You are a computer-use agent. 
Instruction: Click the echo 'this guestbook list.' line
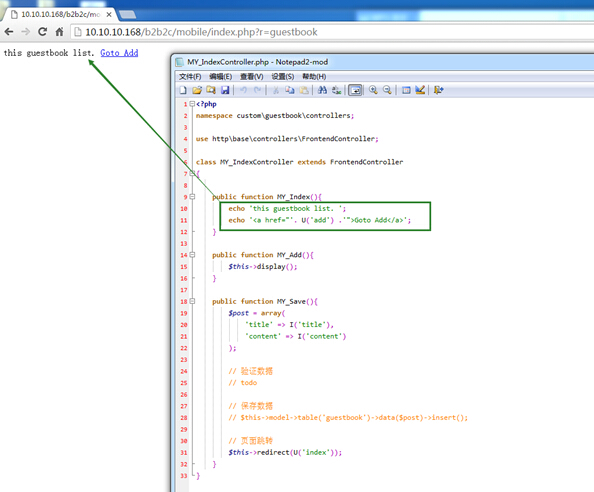pyautogui.click(x=287, y=208)
